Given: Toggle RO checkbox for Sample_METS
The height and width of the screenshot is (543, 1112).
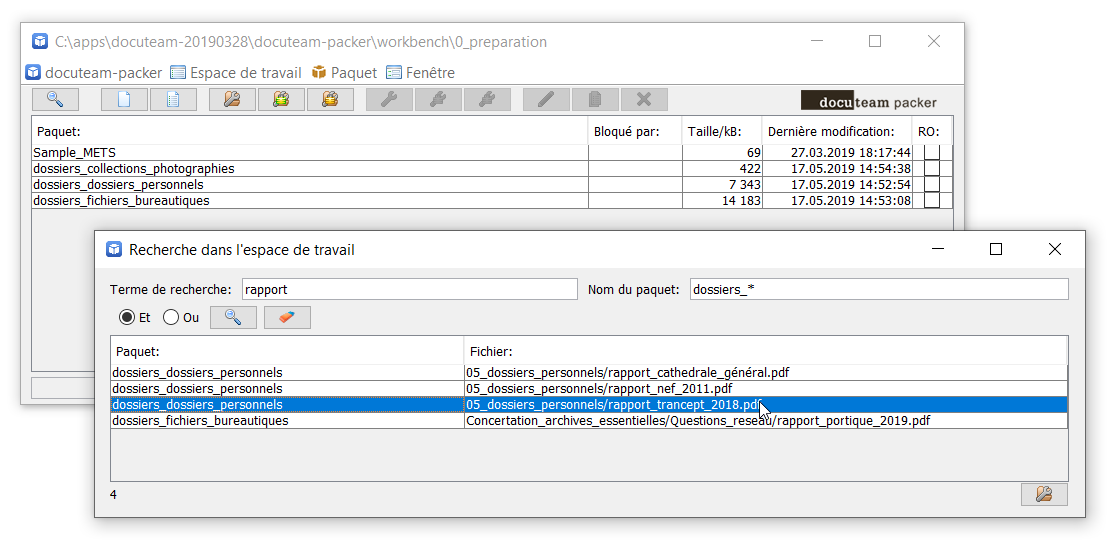Looking at the screenshot, I should coord(932,152).
